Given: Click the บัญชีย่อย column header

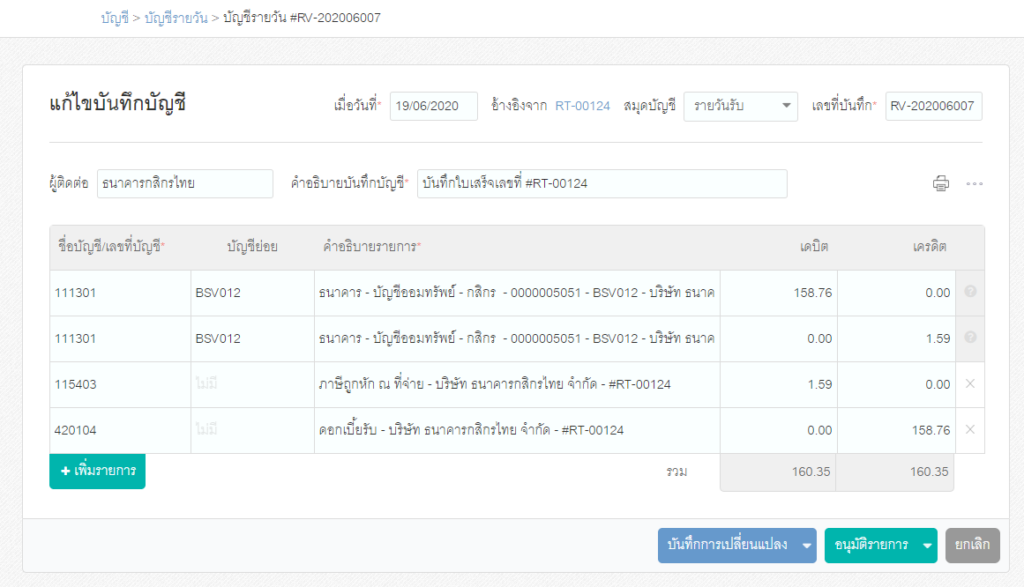Looking at the screenshot, I should (252, 247).
